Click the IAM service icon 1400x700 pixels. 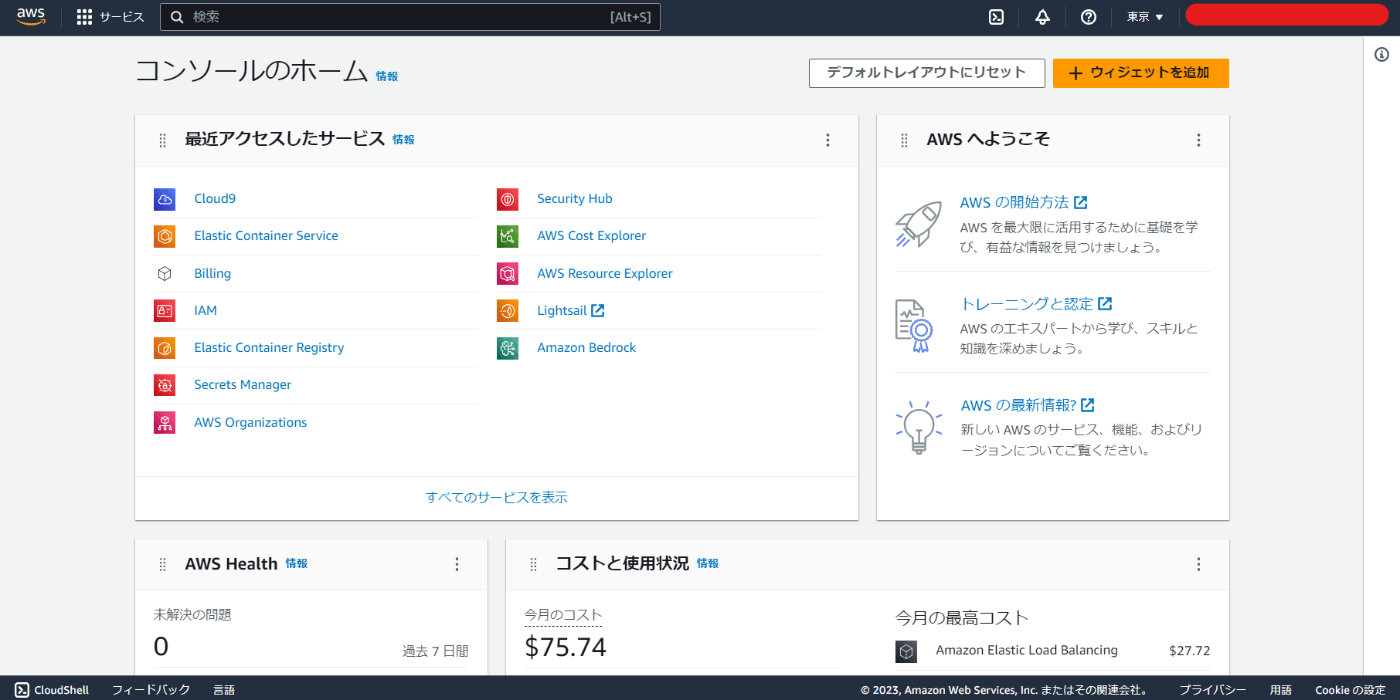tap(165, 311)
